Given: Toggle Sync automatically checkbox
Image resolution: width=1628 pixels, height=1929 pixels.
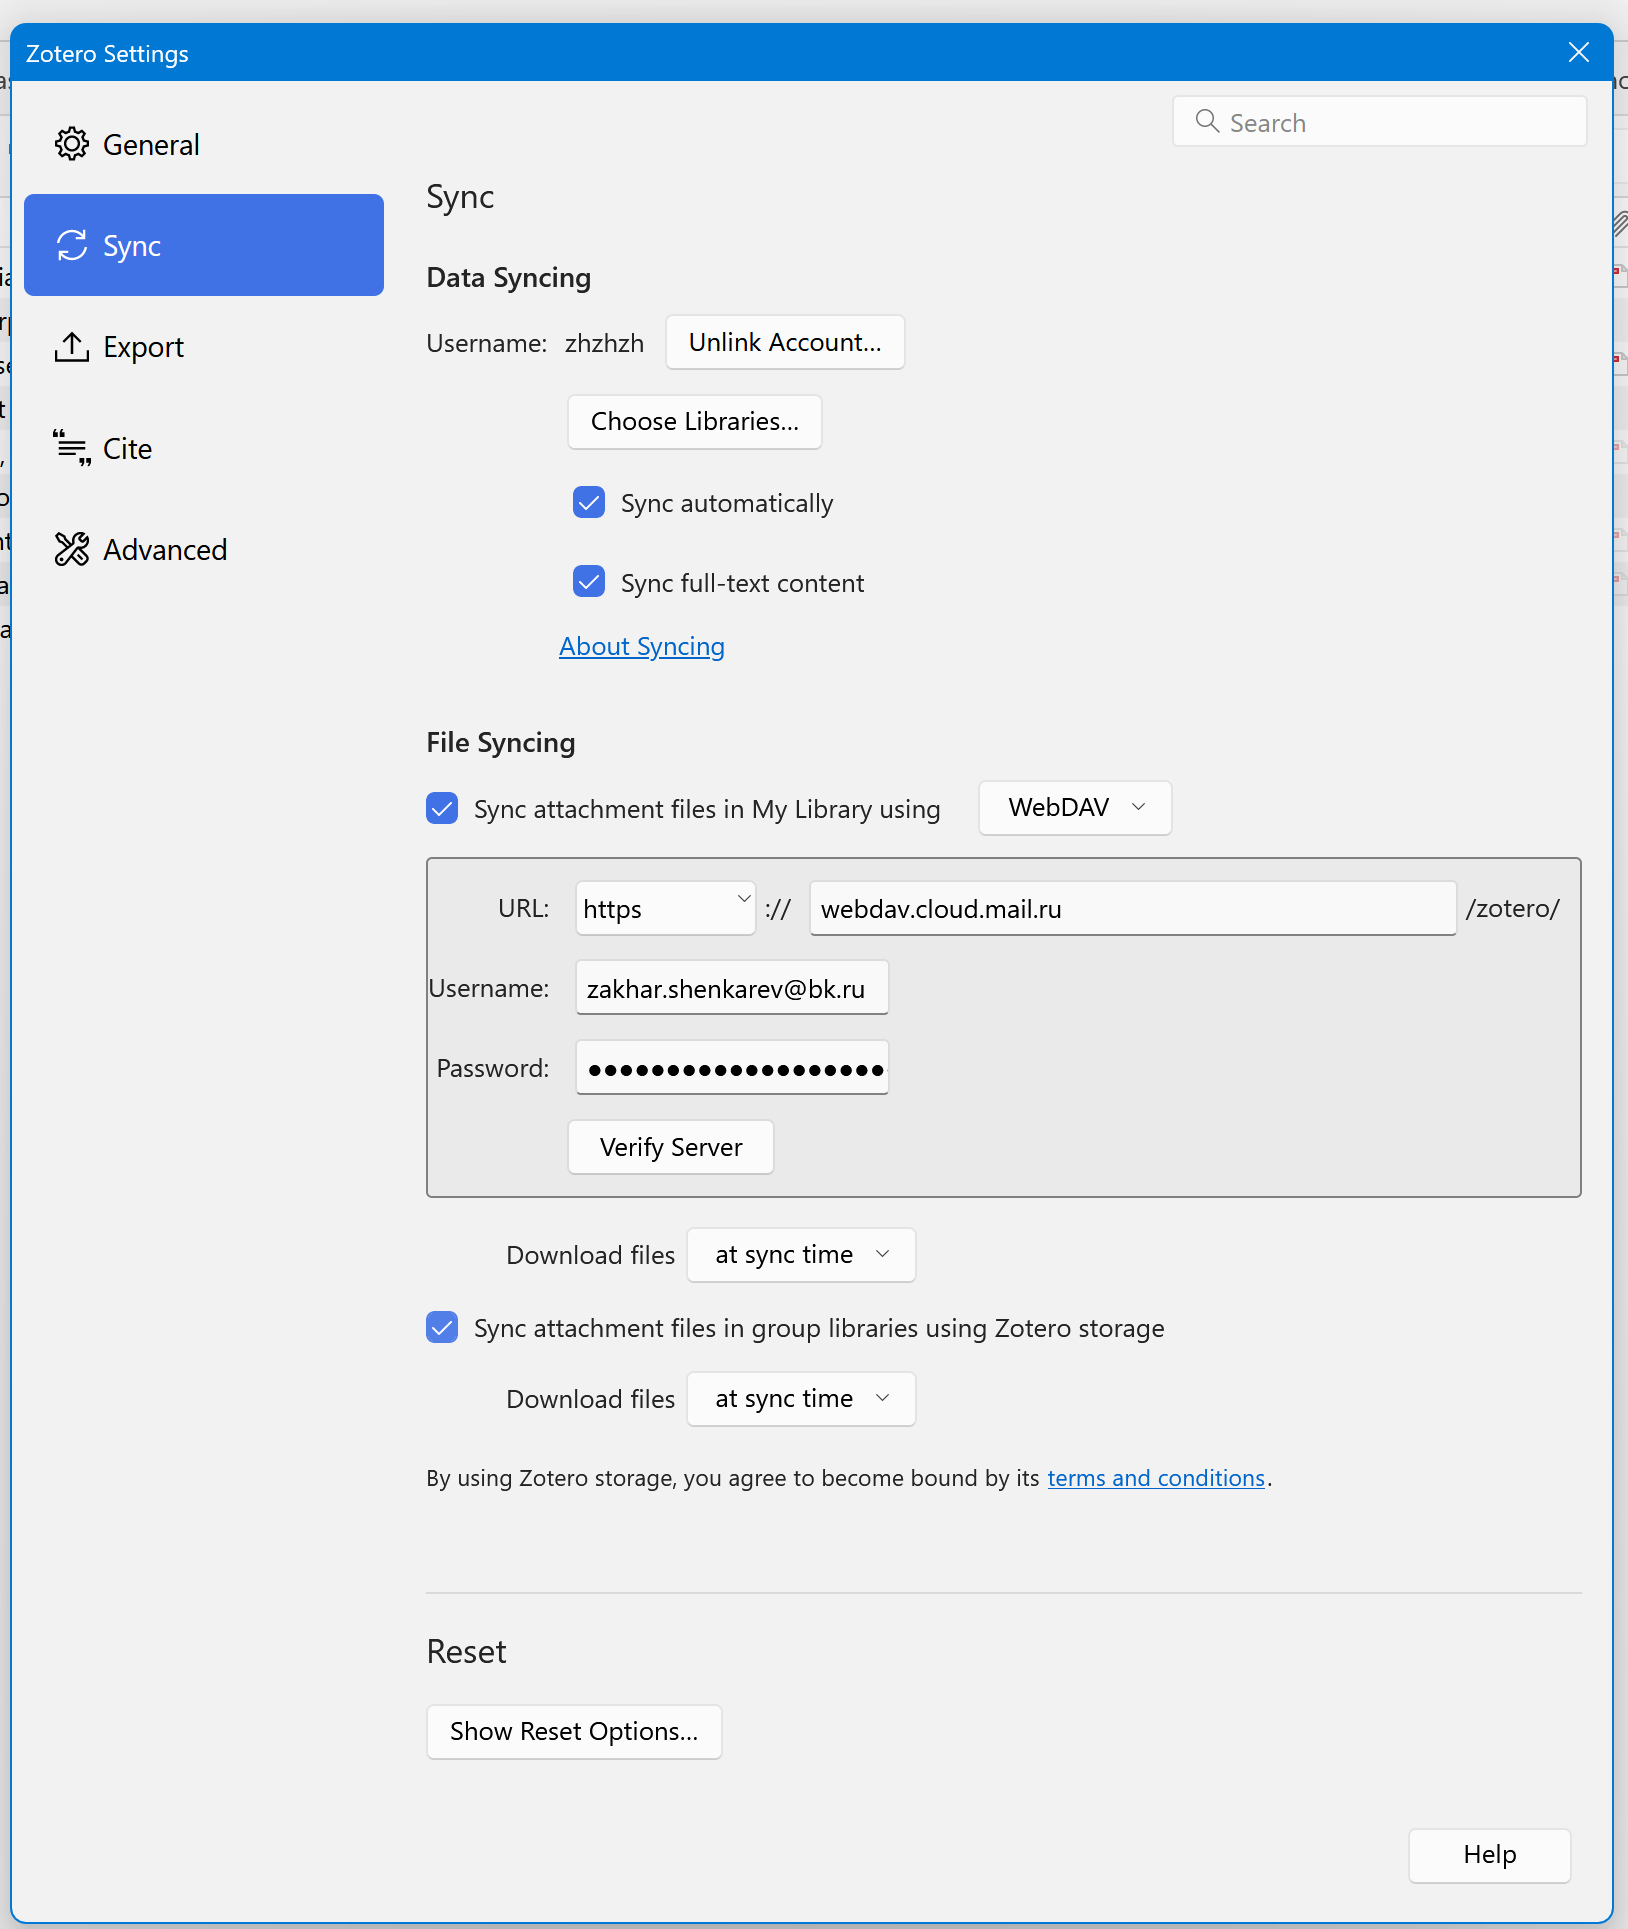Looking at the screenshot, I should (x=589, y=502).
